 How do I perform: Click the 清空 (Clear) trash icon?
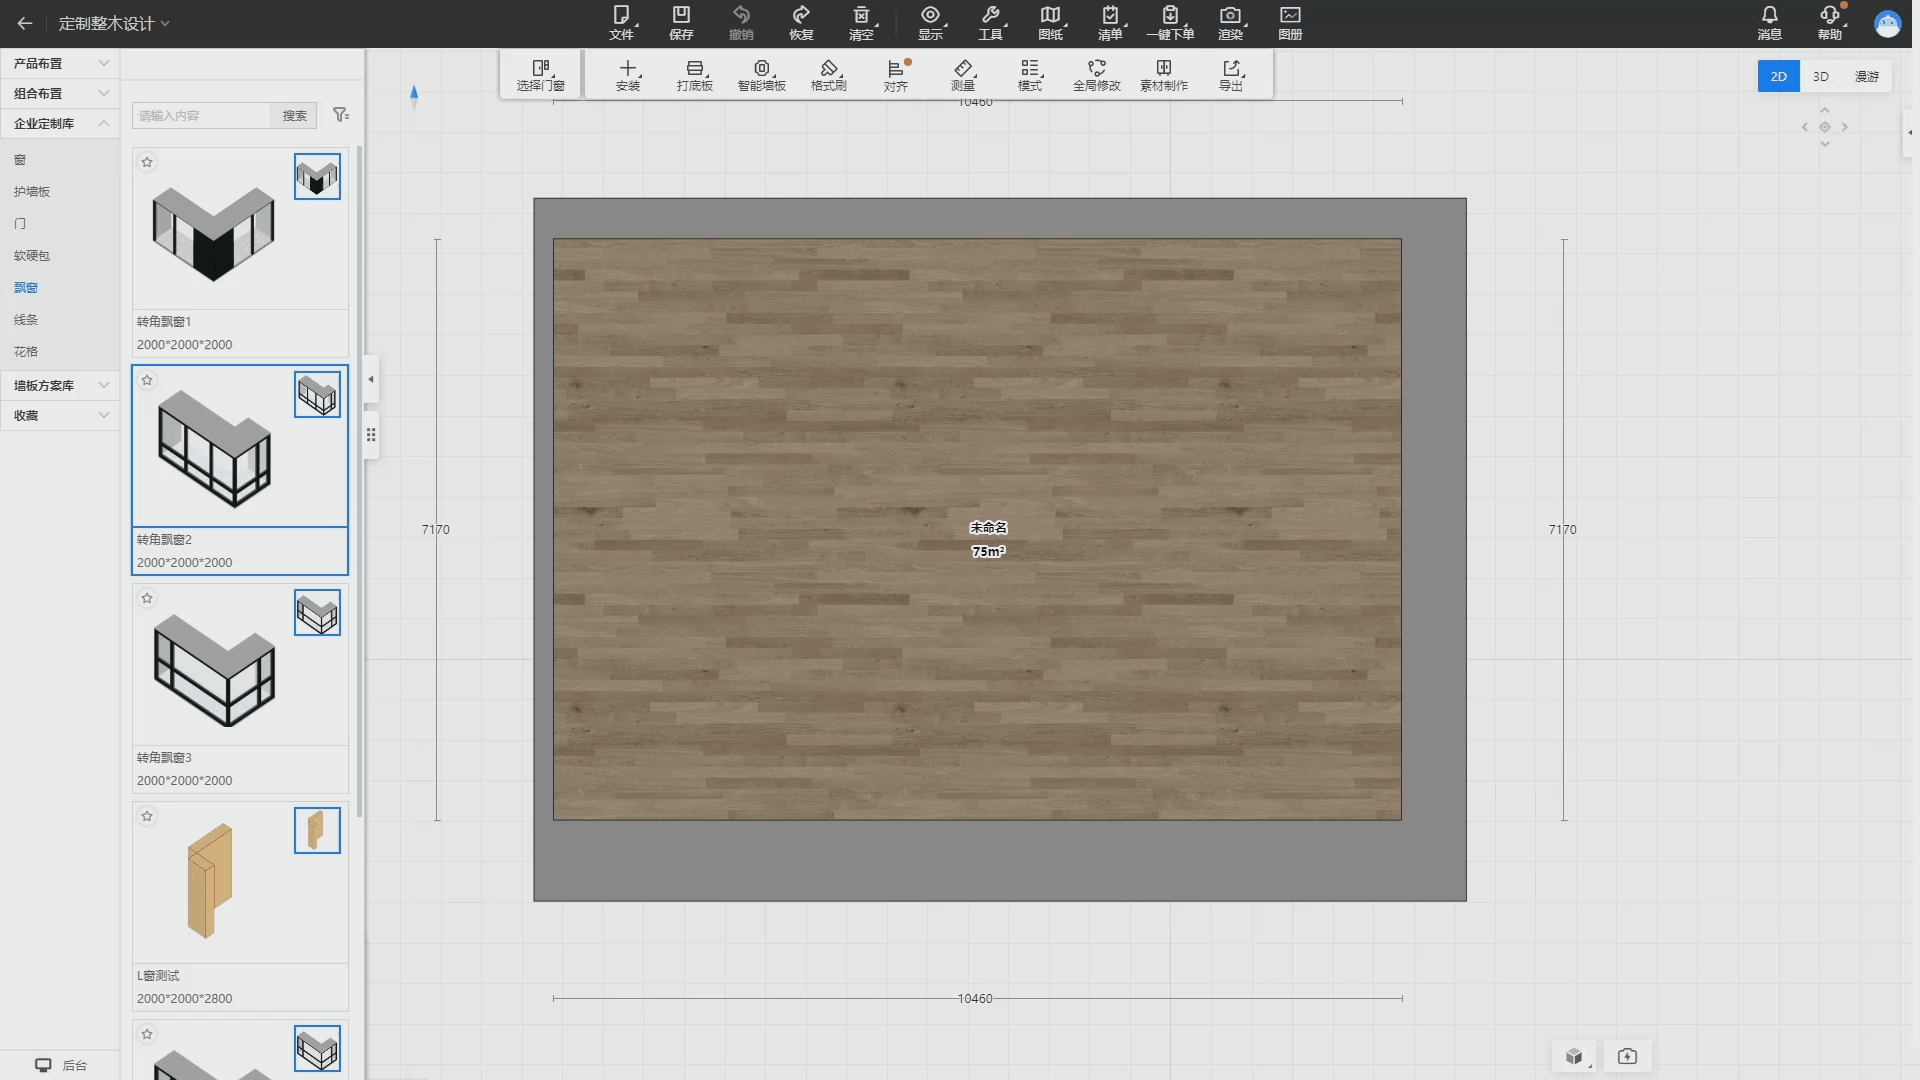tap(861, 22)
